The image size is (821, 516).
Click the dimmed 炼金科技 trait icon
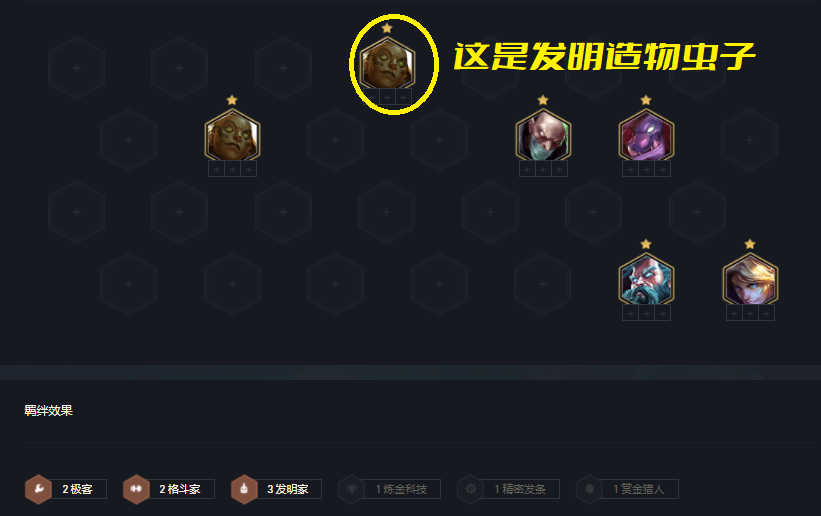point(351,489)
